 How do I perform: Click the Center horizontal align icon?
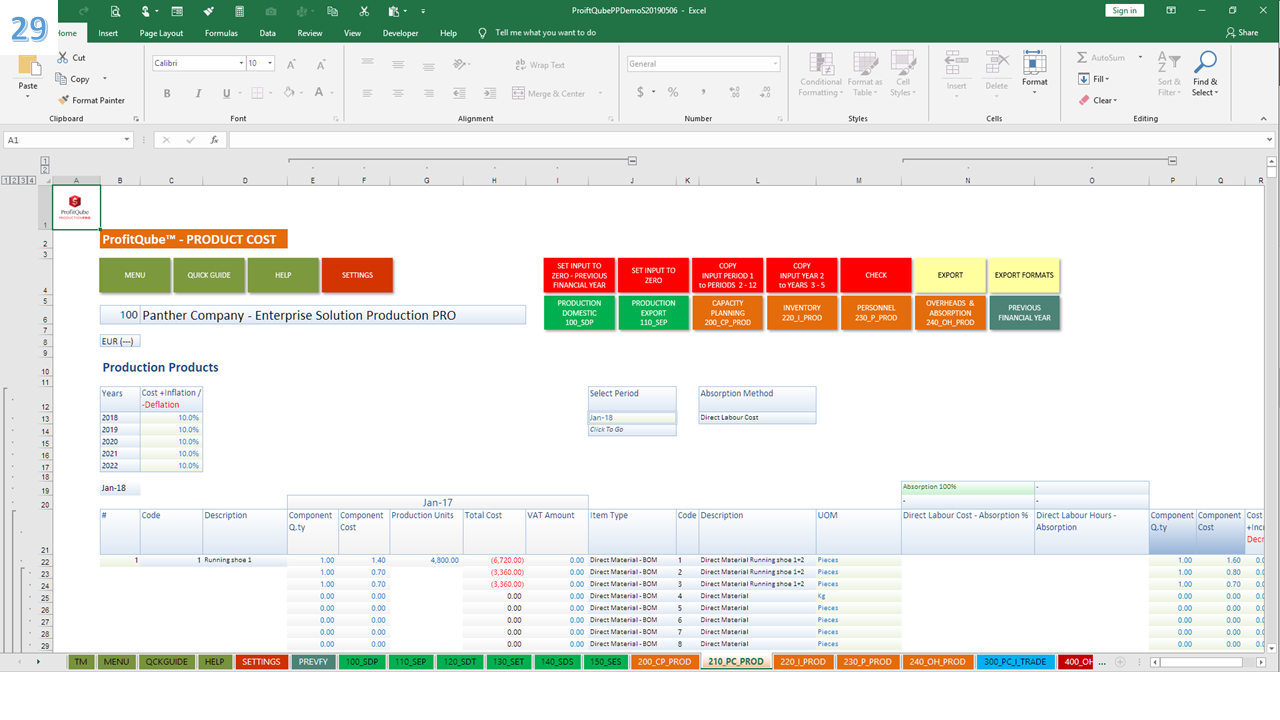coord(398,93)
